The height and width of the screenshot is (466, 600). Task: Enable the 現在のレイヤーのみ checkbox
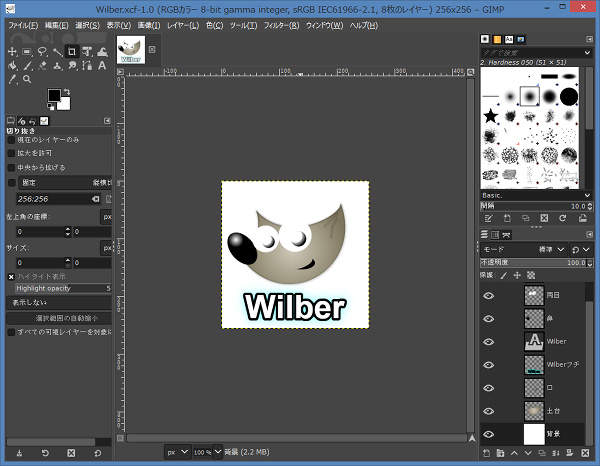12,141
